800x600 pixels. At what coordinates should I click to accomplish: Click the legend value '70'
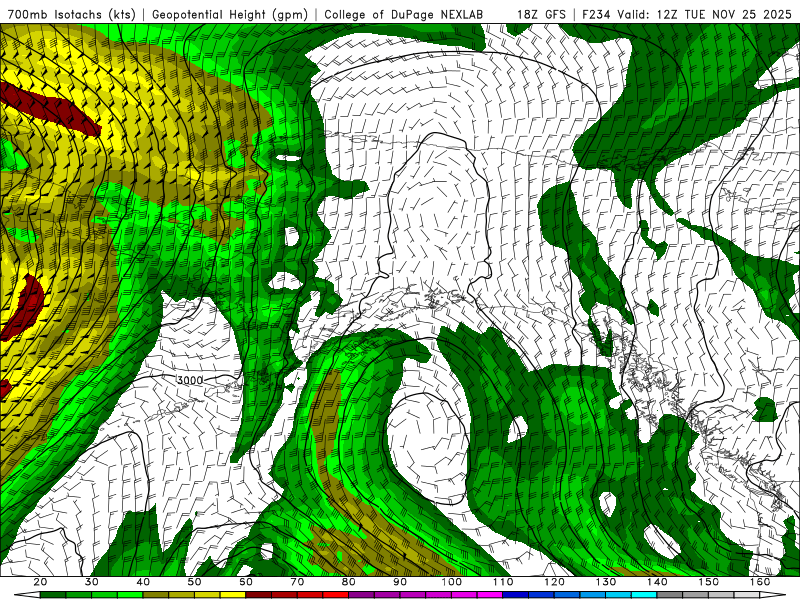point(297,582)
